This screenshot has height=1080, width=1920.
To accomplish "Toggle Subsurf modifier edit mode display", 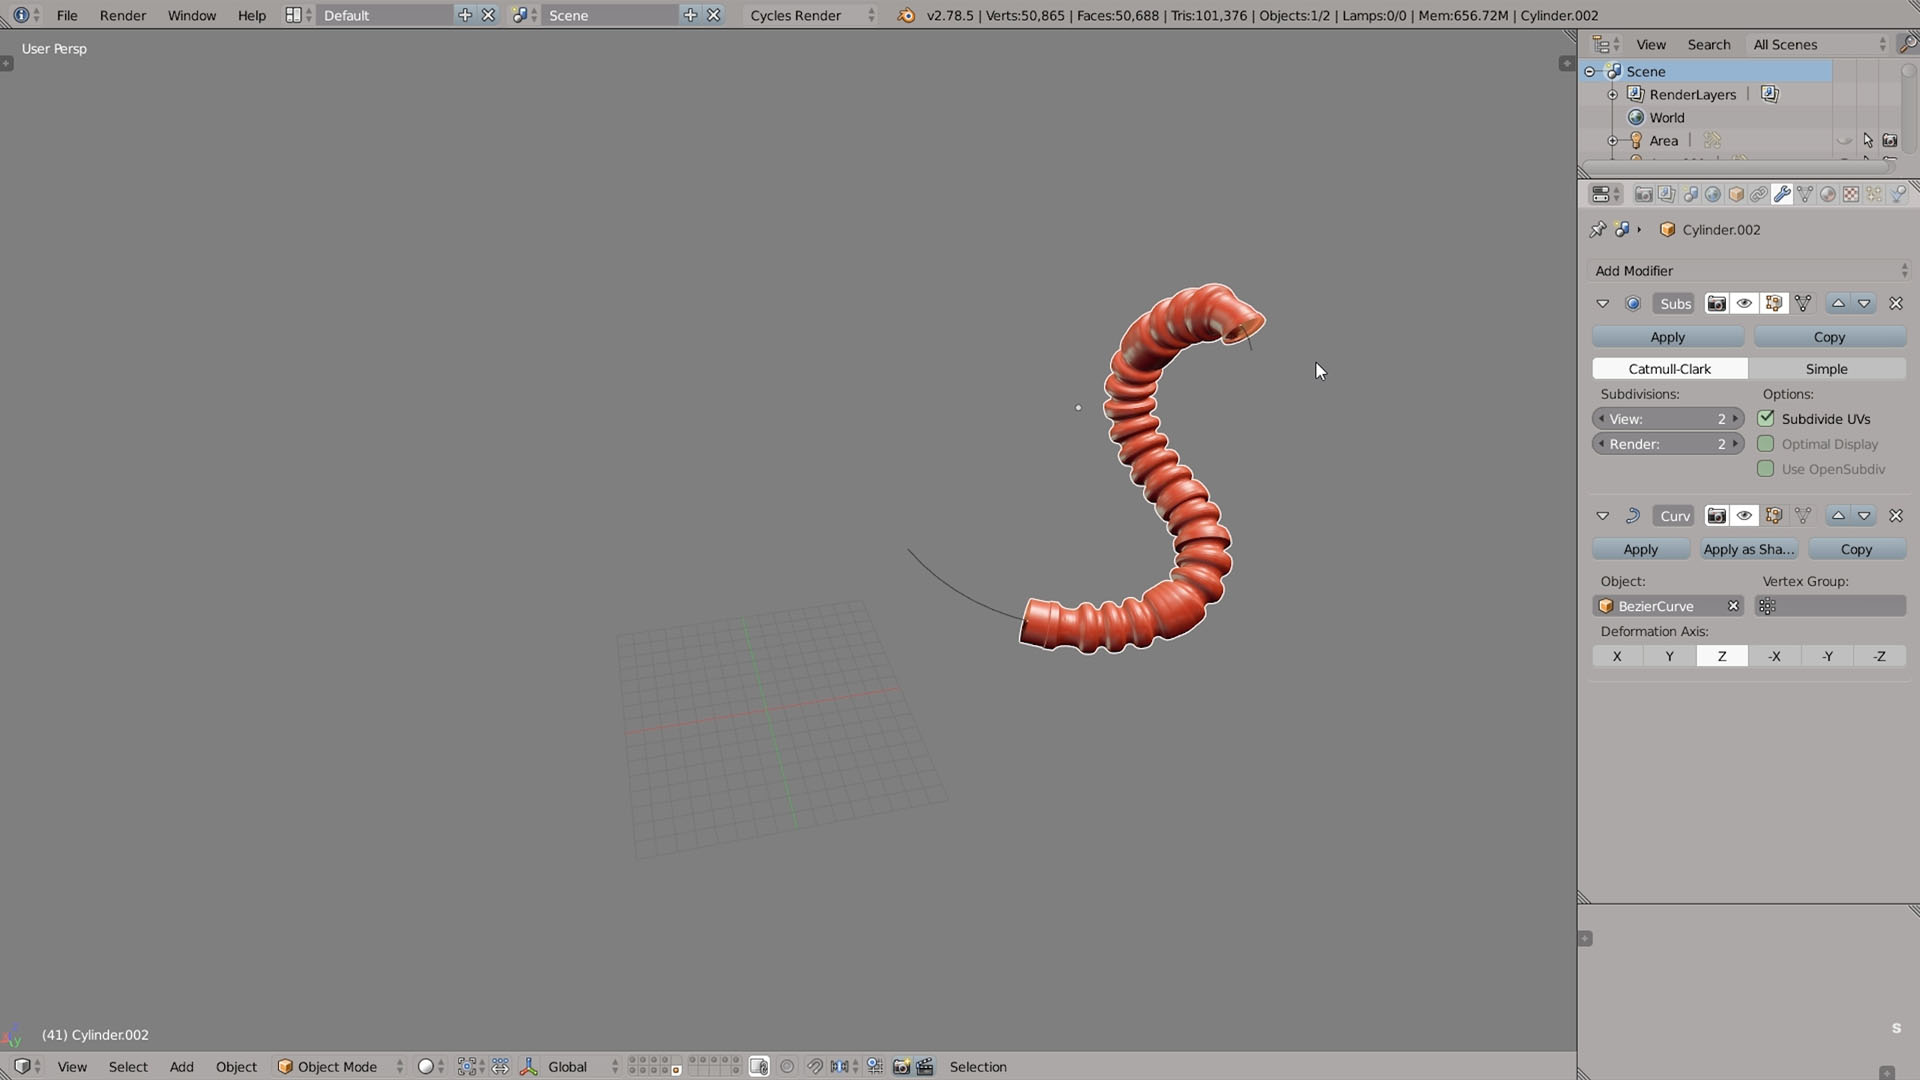I will [1773, 304].
